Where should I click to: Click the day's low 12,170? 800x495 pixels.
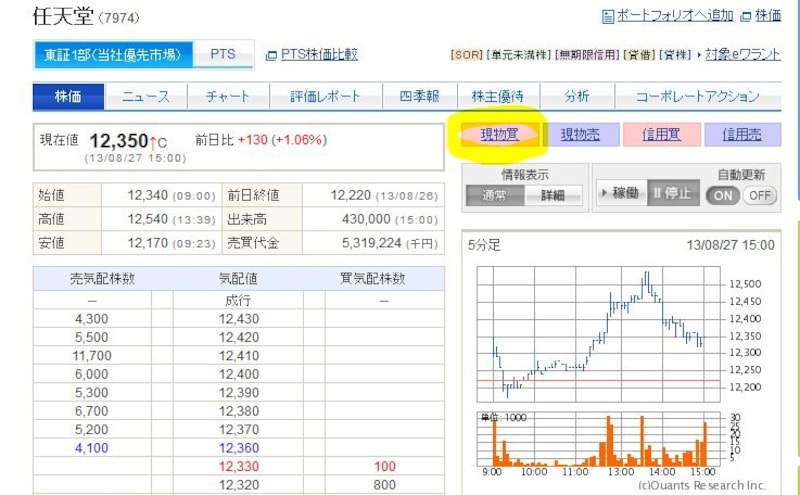pos(147,243)
